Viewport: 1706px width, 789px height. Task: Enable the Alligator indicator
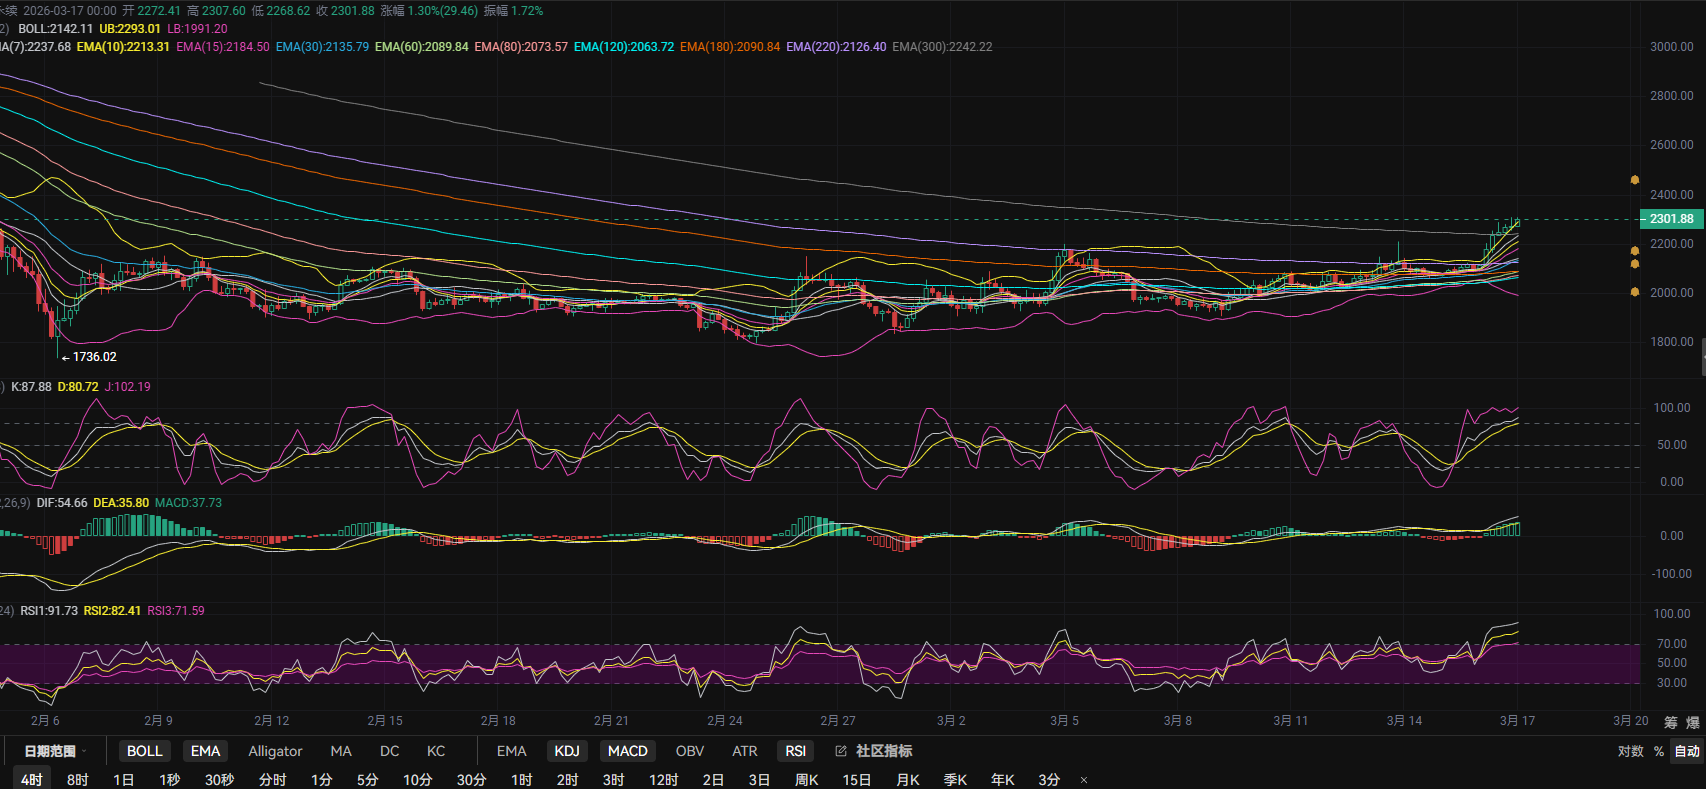[275, 751]
